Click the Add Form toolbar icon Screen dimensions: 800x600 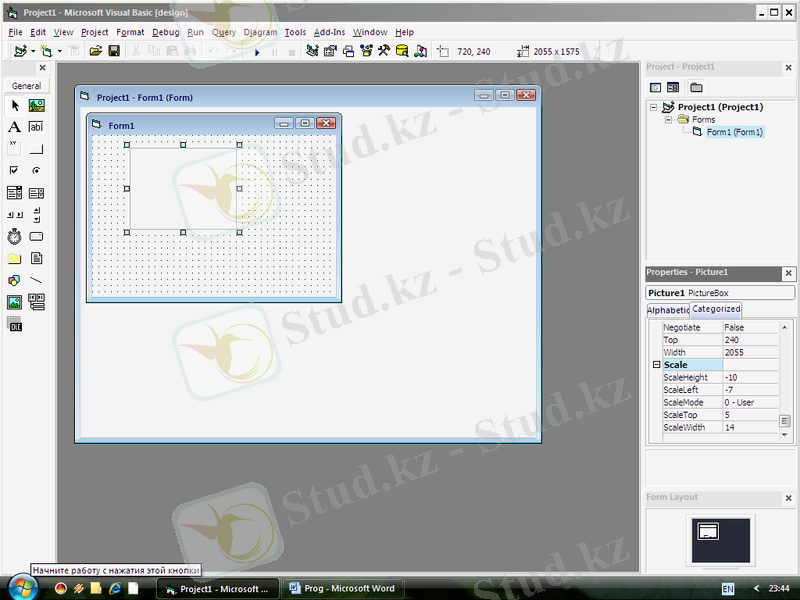pyautogui.click(x=46, y=51)
